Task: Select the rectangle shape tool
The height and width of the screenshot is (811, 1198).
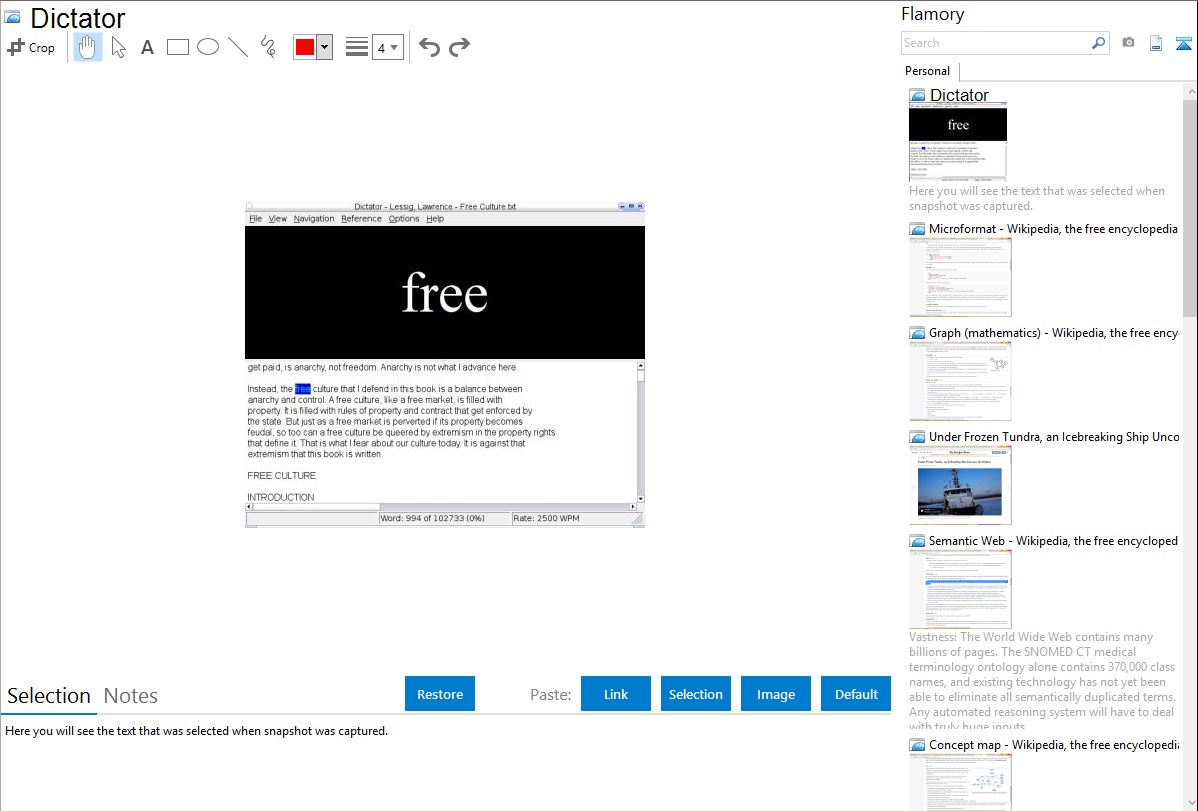Action: pyautogui.click(x=178, y=47)
